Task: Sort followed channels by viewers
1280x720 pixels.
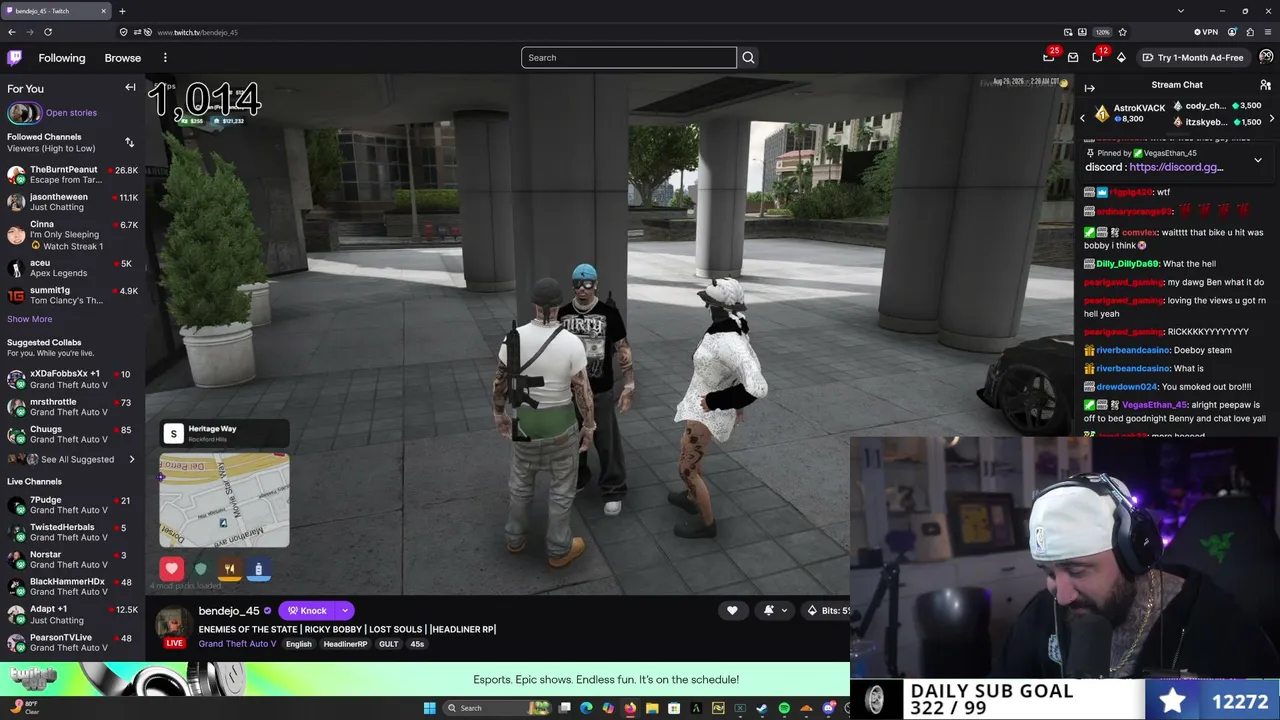Action: (129, 143)
